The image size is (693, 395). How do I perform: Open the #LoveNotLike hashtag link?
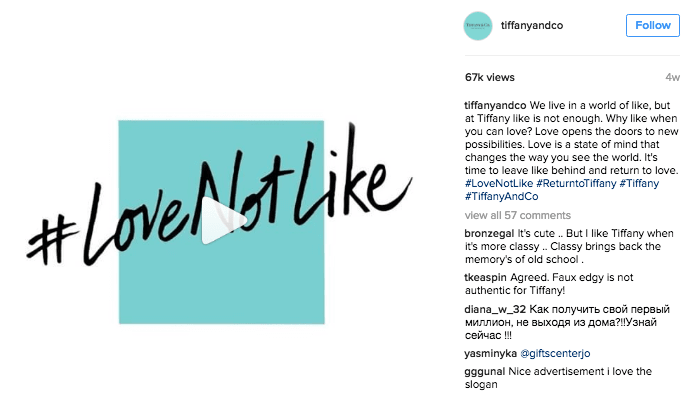(x=499, y=183)
